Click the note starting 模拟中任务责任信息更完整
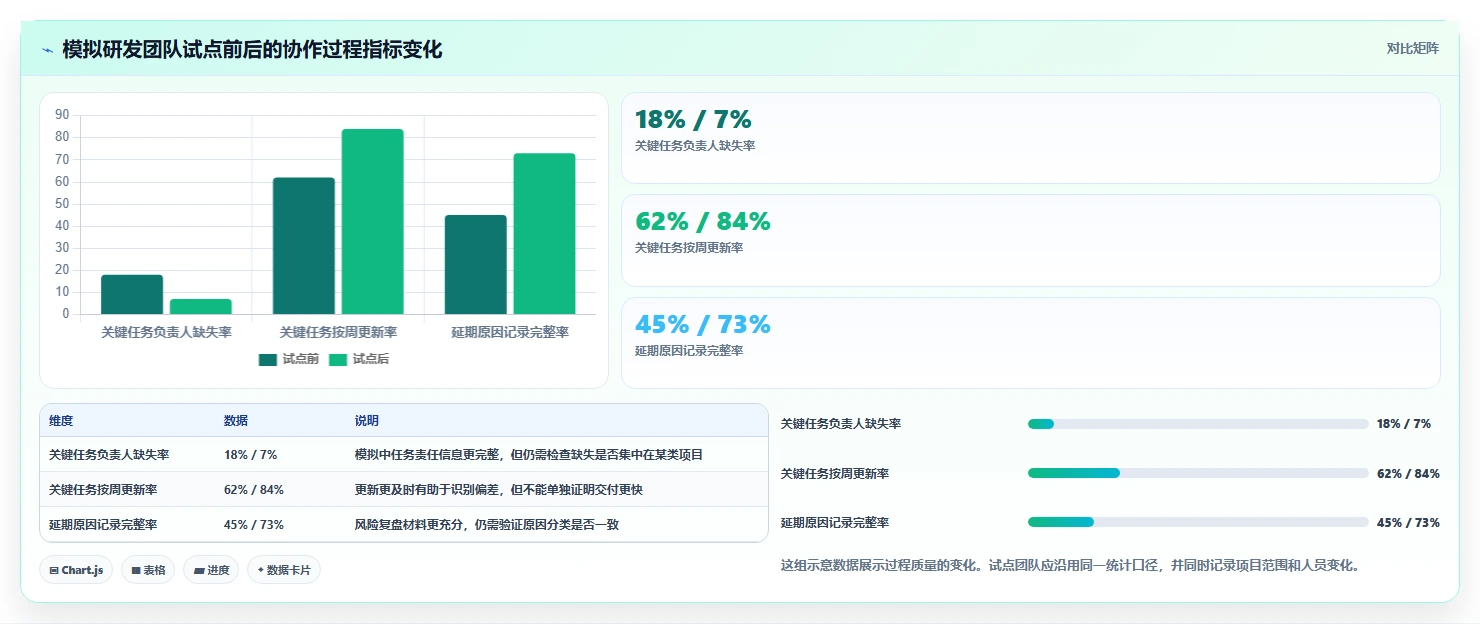The image size is (1480, 624). point(529,455)
